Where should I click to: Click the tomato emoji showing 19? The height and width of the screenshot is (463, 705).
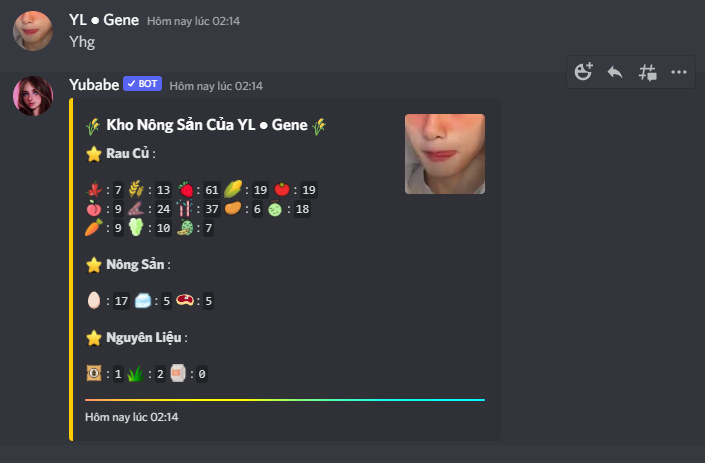(x=282, y=189)
